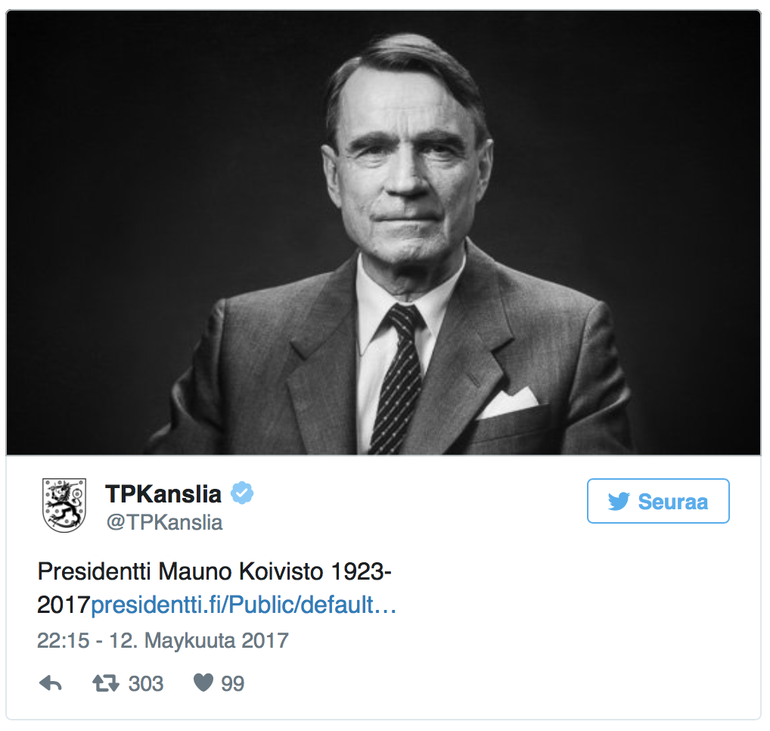
Task: Click the pocket square in the portrait
Action: click(x=508, y=402)
